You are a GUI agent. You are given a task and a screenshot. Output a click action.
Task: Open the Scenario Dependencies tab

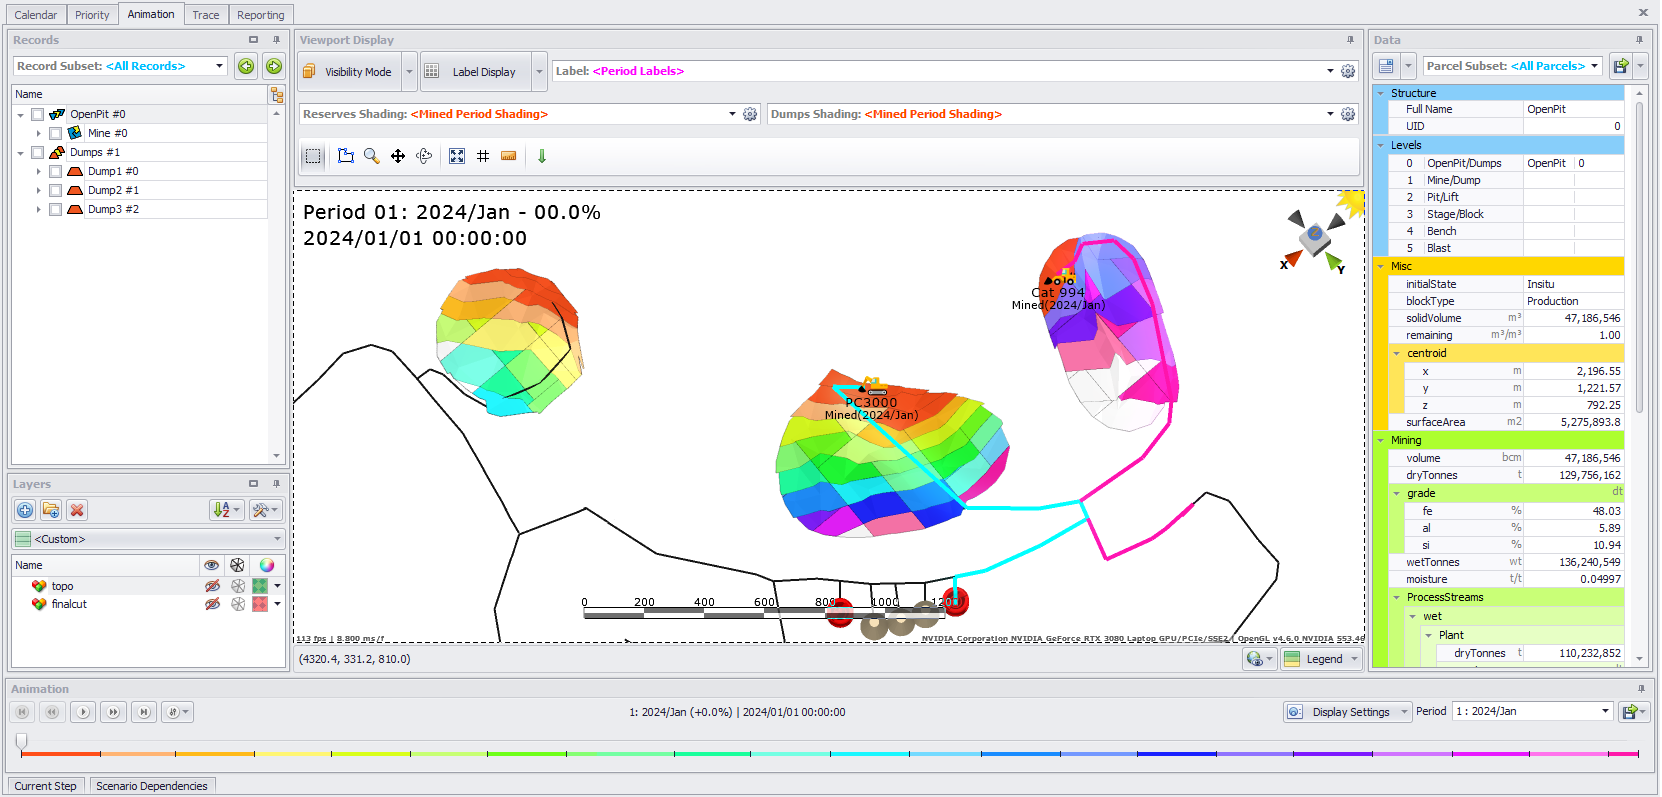pyautogui.click(x=152, y=786)
